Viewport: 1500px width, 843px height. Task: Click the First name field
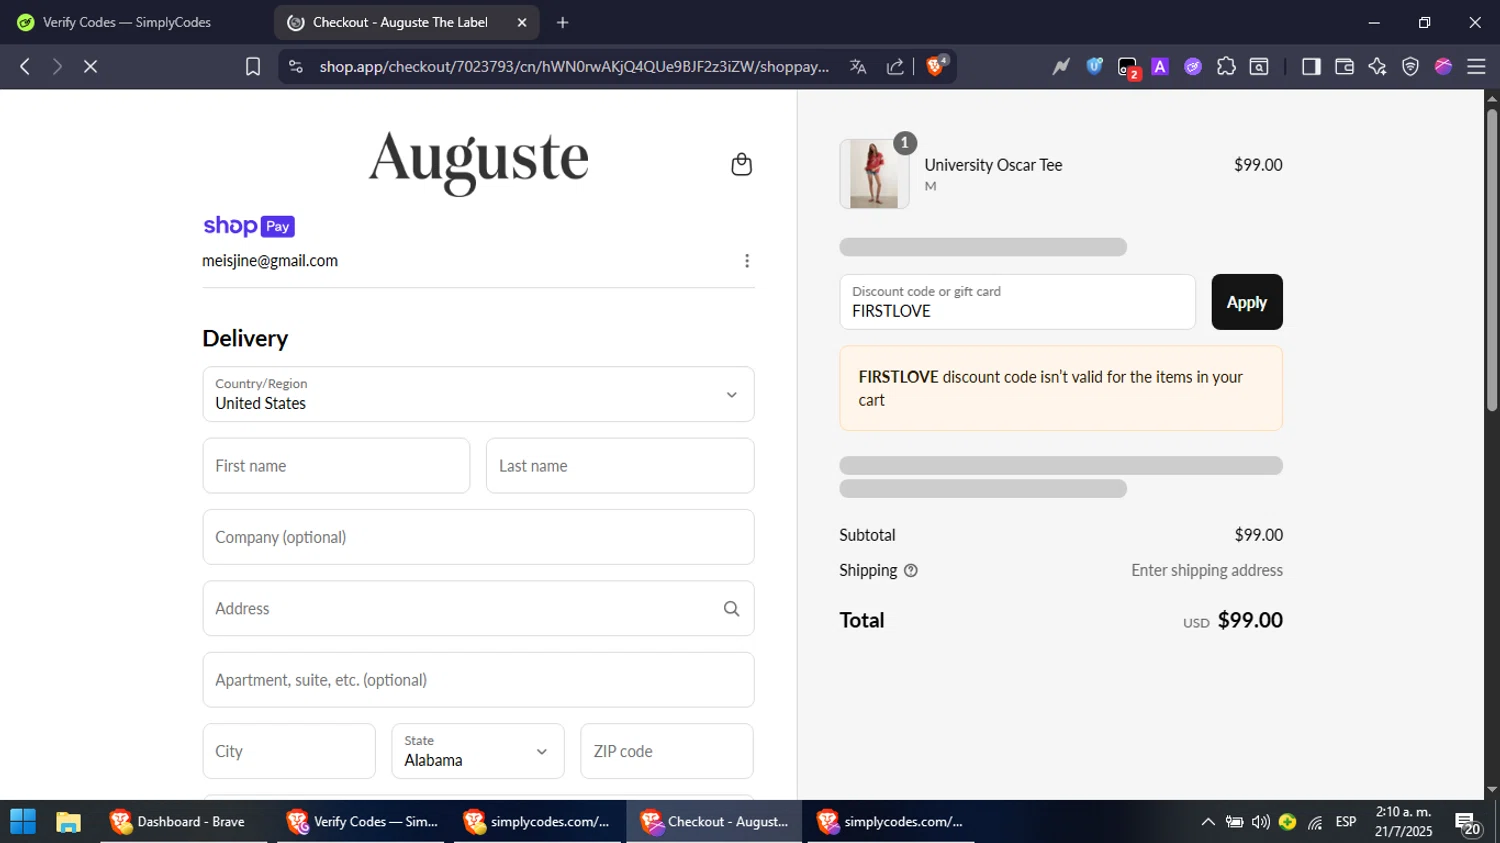coord(336,466)
